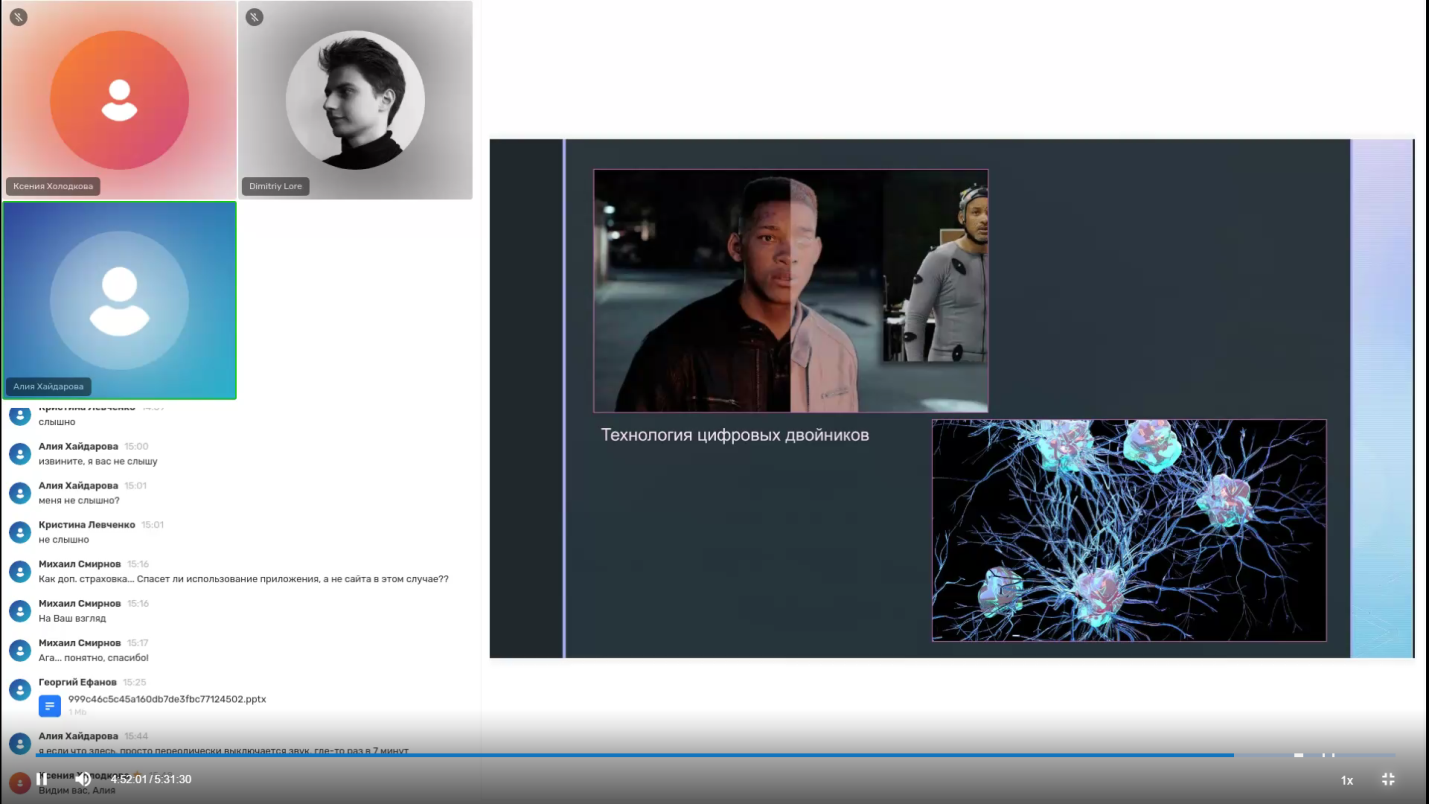Open Ксения Холодкова participant tile
Viewport: 1429px width, 804px height.
coord(119,100)
